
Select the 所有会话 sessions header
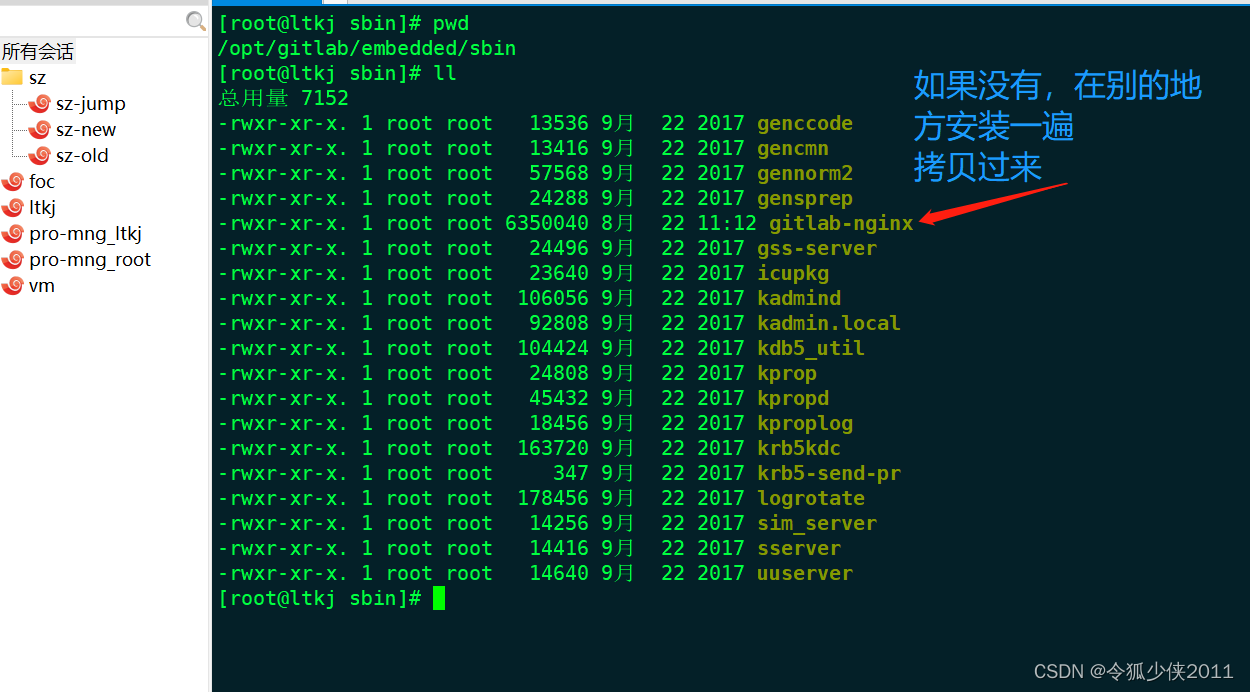pos(37,51)
